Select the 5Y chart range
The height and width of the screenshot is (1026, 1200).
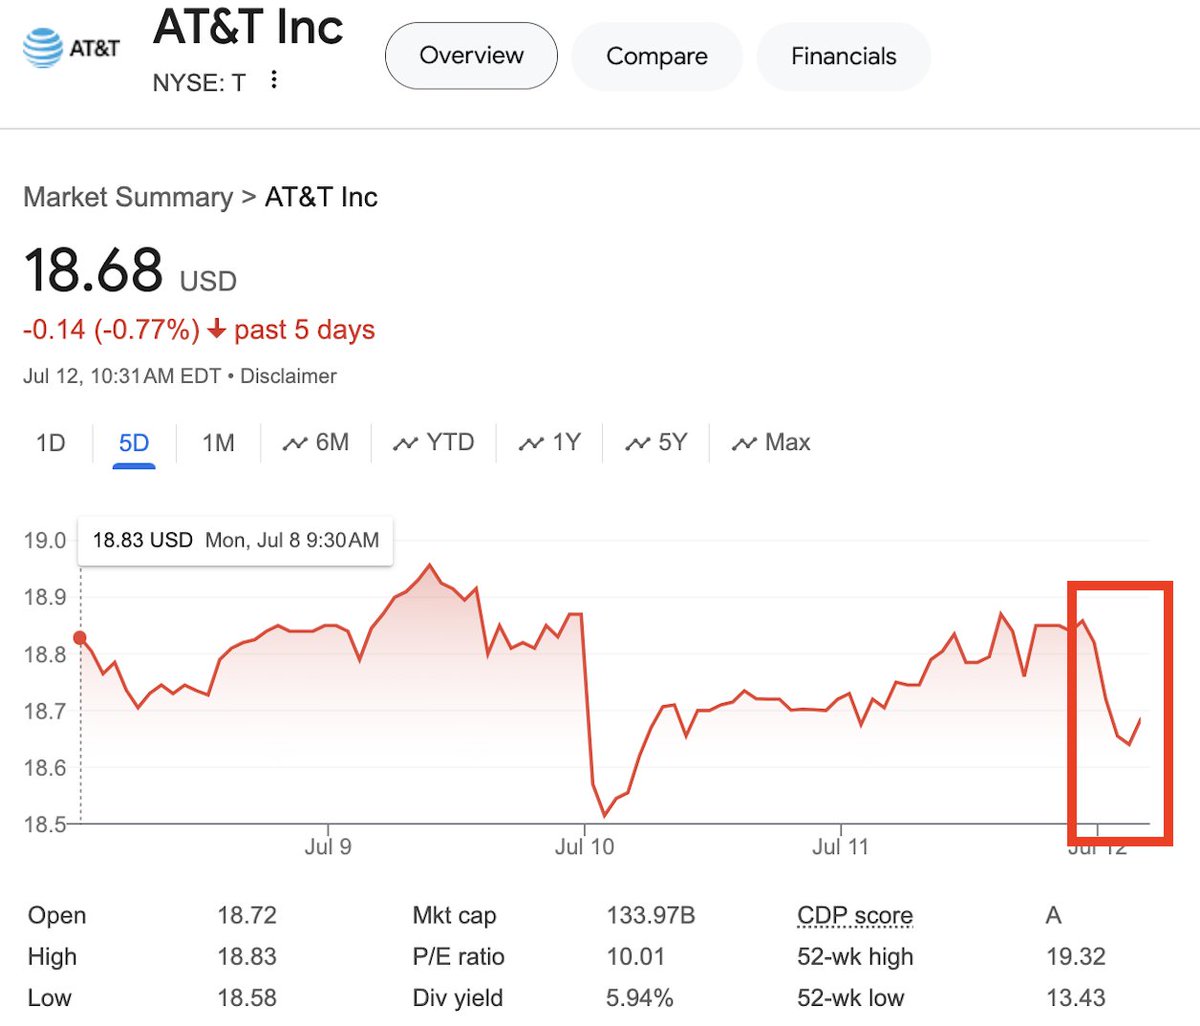click(656, 442)
